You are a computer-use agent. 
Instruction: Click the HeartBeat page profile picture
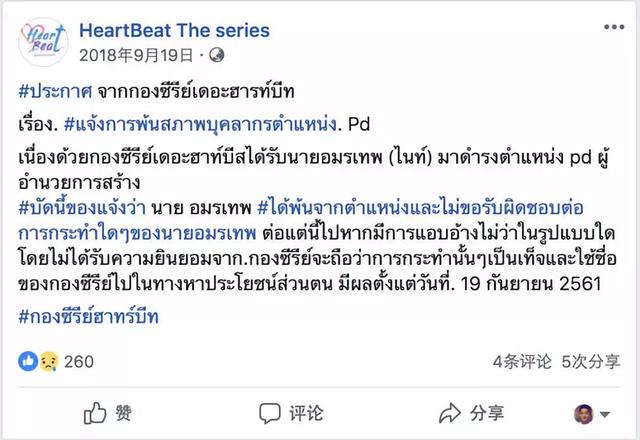[x=41, y=43]
